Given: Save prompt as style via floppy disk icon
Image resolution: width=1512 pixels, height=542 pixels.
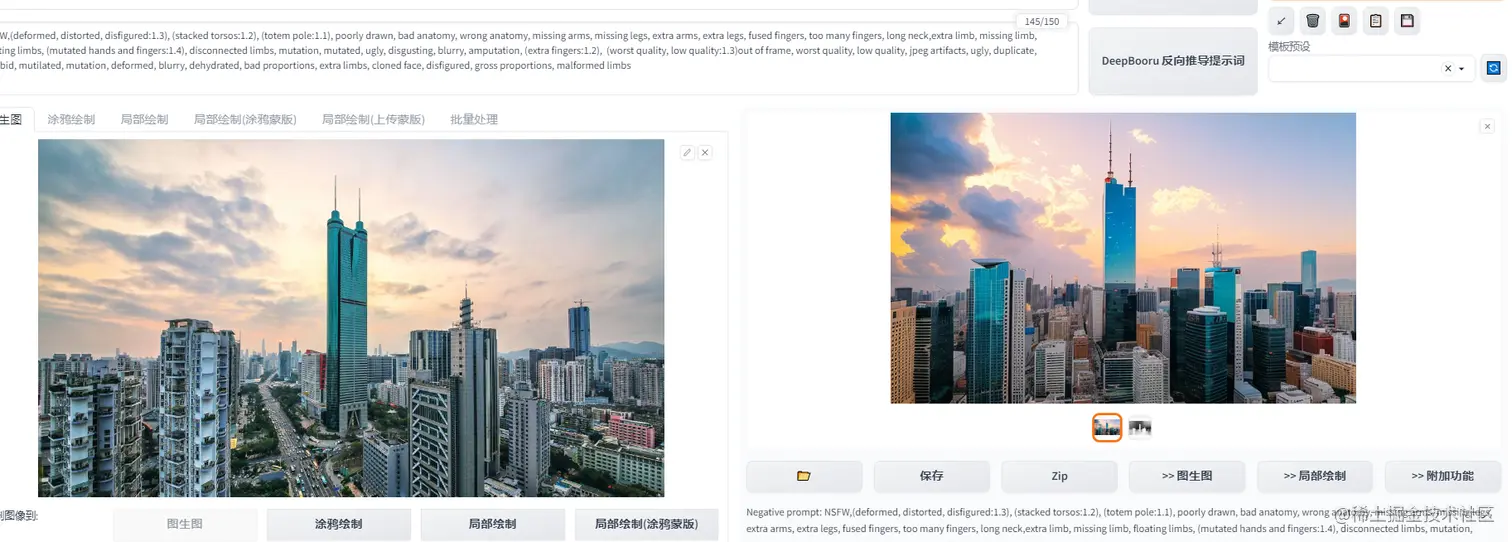Looking at the screenshot, I should click(1407, 20).
